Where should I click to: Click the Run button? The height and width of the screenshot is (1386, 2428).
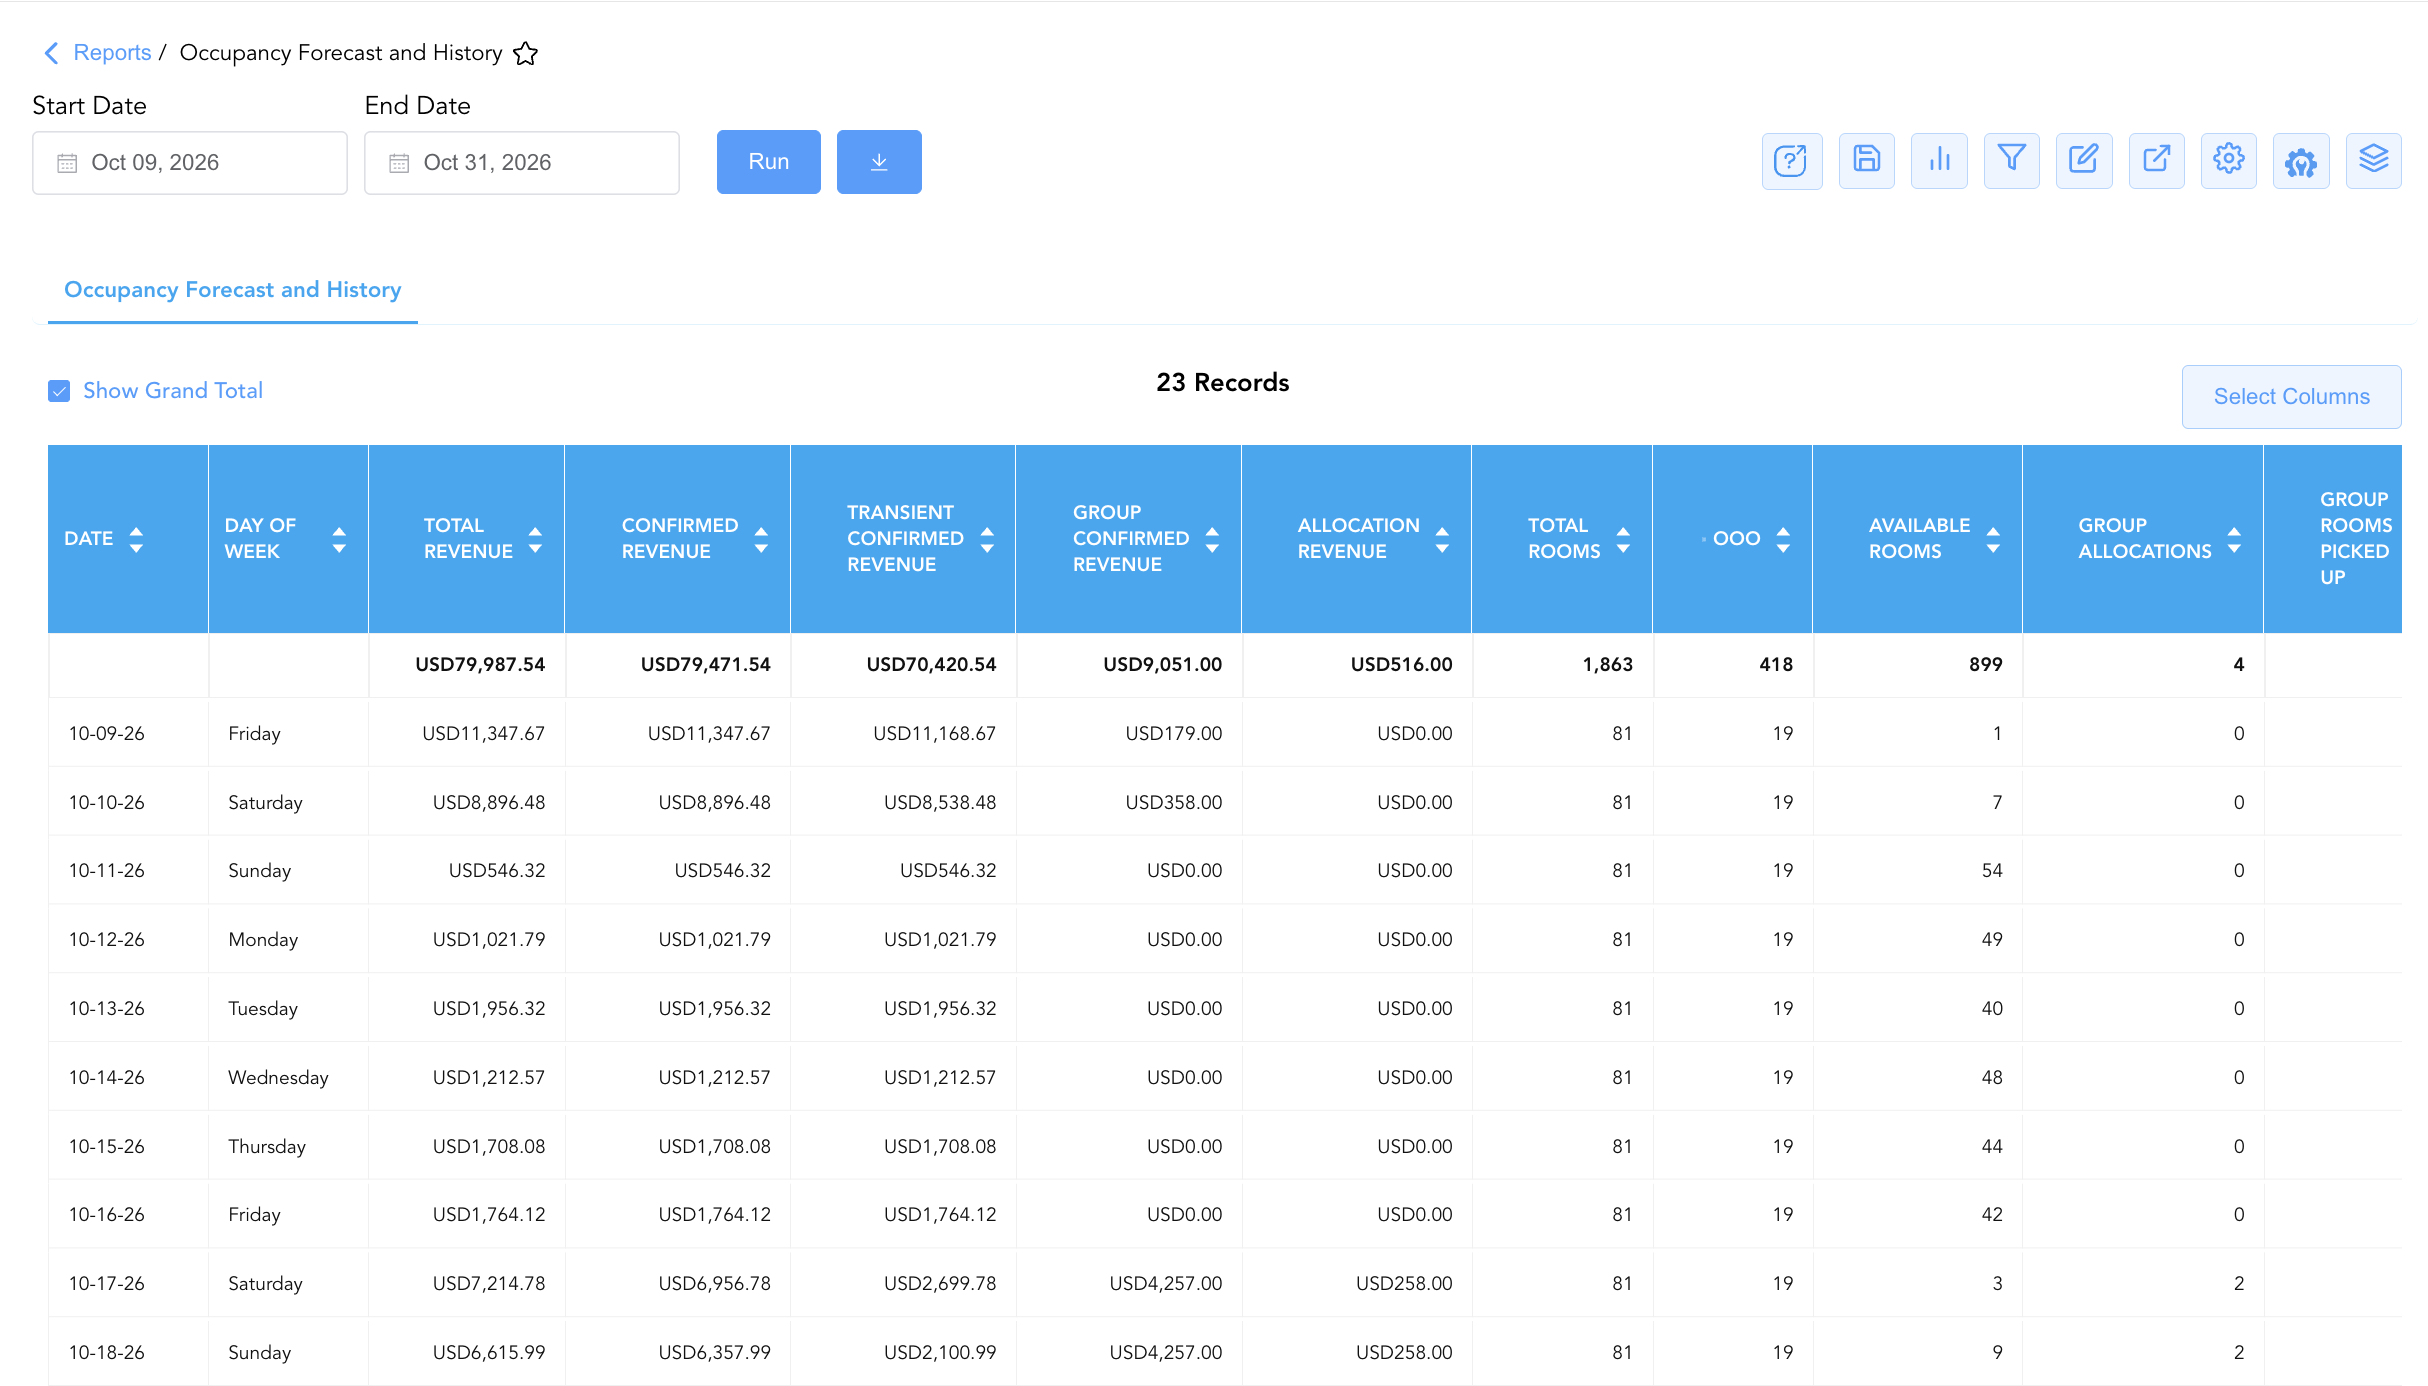[769, 162]
